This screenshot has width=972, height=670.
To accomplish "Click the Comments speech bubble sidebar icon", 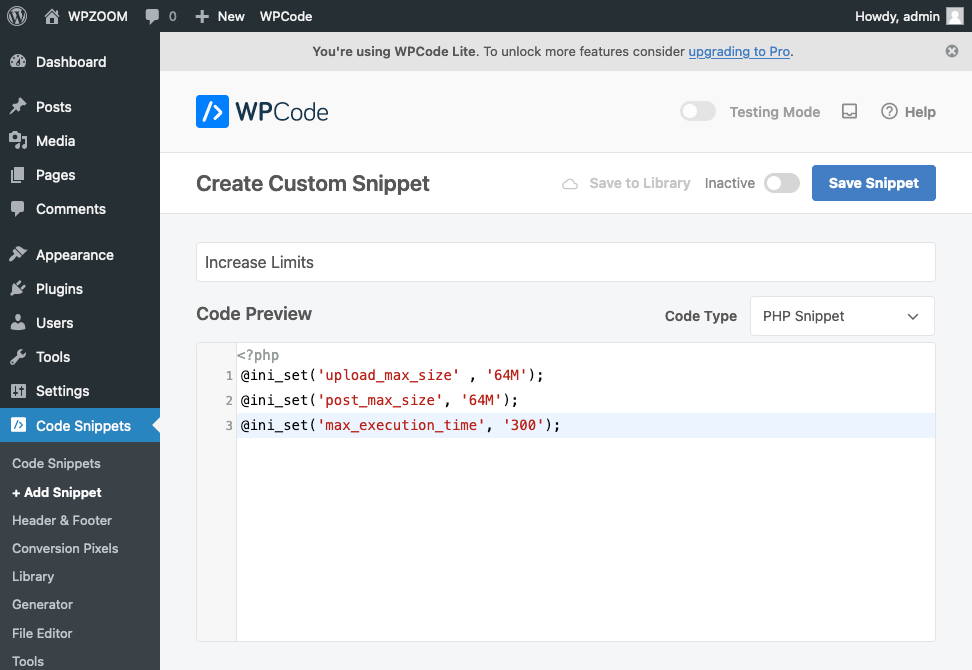I will (18, 209).
